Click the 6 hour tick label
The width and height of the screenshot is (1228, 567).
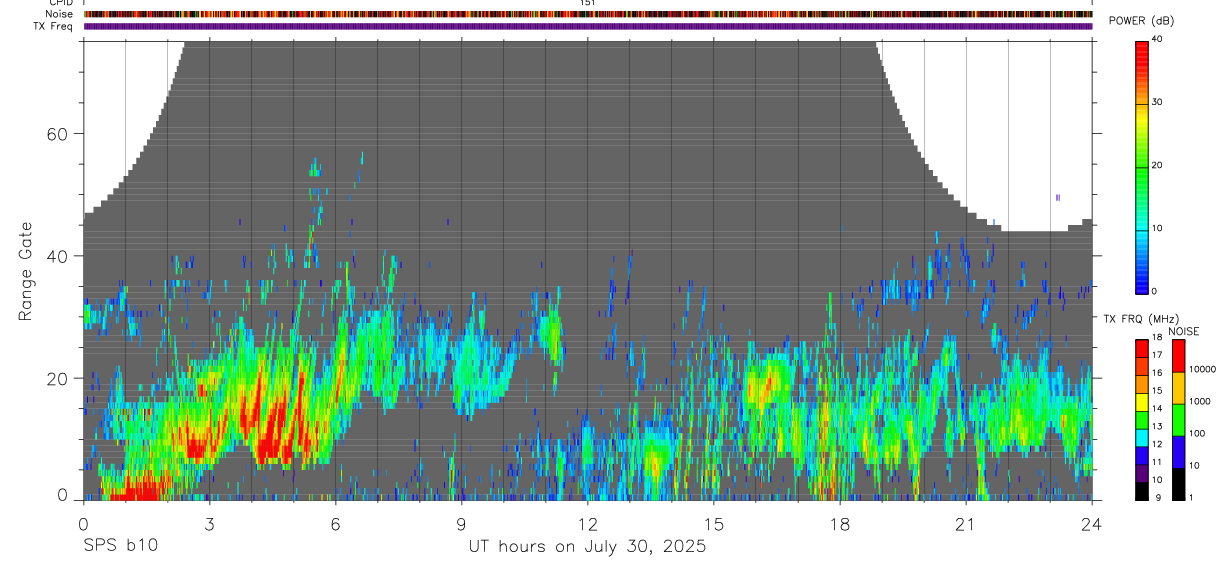click(335, 524)
